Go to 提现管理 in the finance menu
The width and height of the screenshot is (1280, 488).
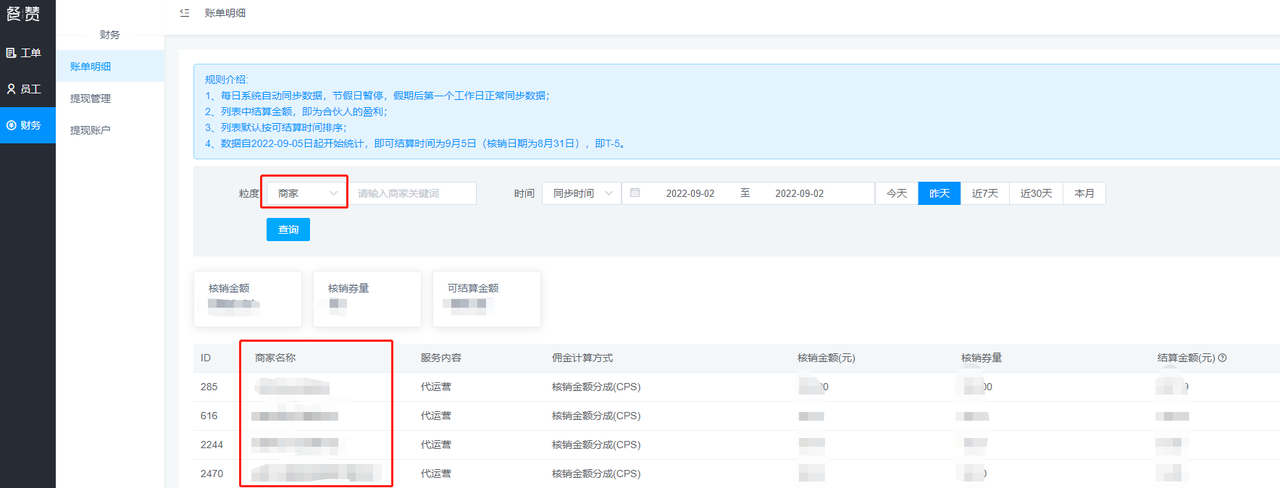tap(91, 99)
